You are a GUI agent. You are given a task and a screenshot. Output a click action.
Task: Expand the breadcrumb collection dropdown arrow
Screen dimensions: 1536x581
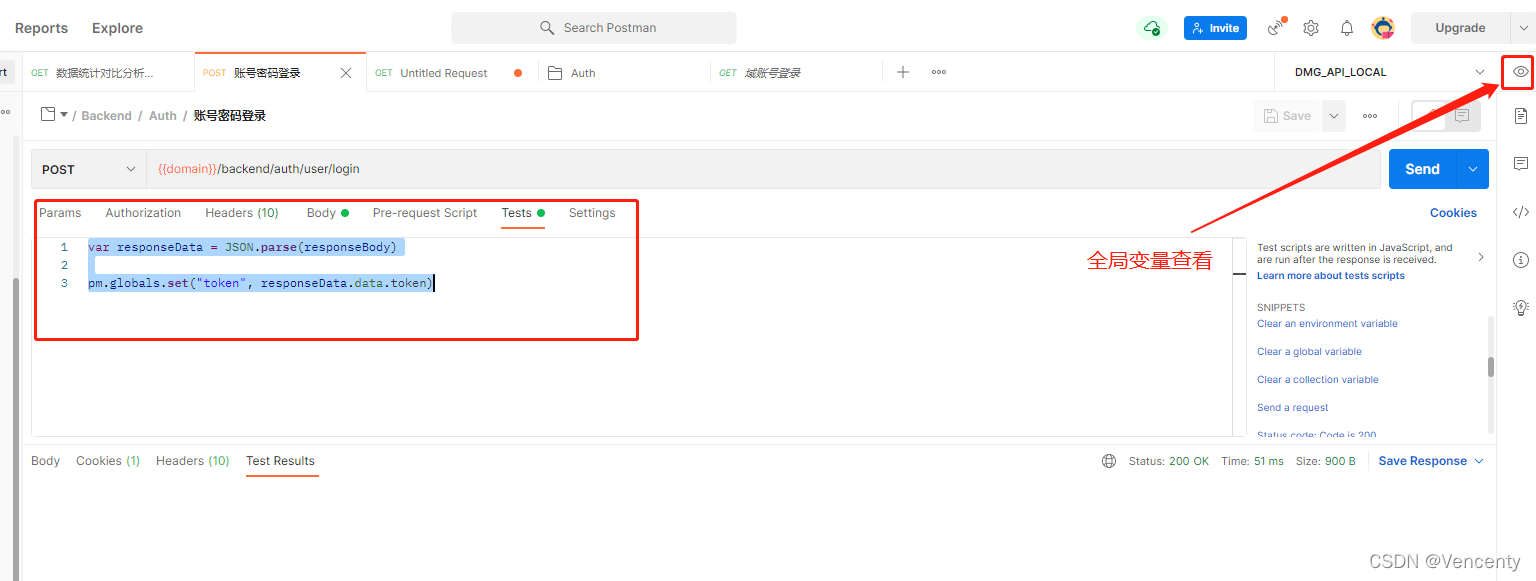pyautogui.click(x=64, y=115)
